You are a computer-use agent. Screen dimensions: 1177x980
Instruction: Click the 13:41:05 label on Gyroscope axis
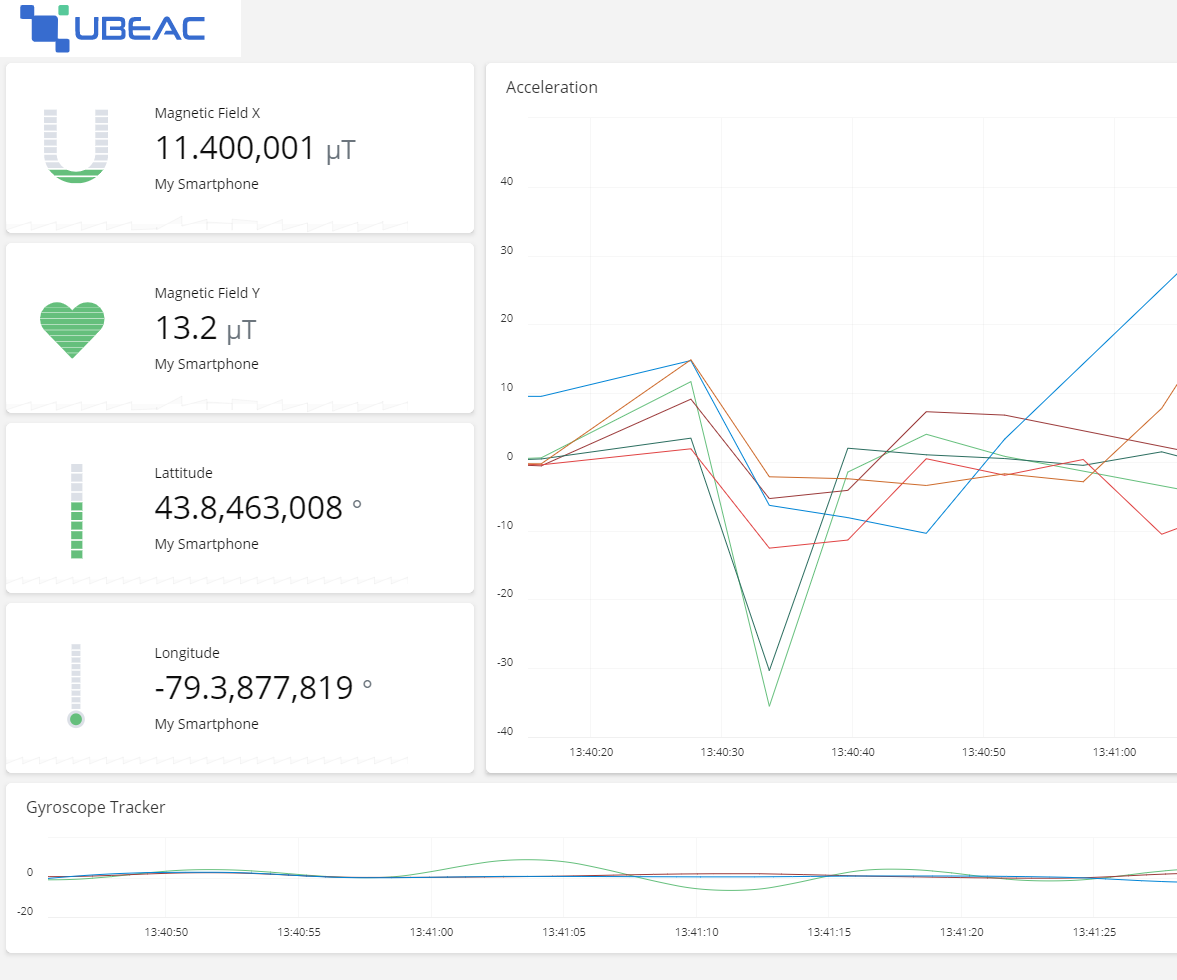564,932
